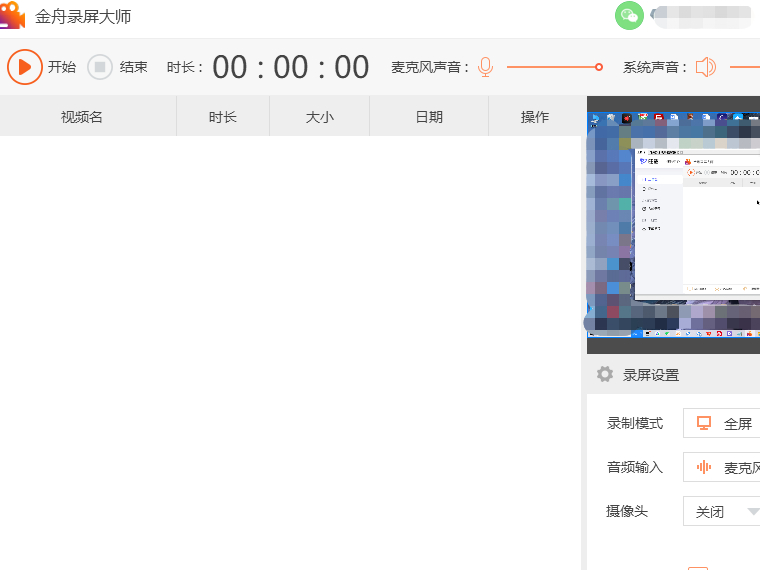Click the blurred user account name
Screen dimensions: 760x570
pyautogui.click(x=702, y=16)
